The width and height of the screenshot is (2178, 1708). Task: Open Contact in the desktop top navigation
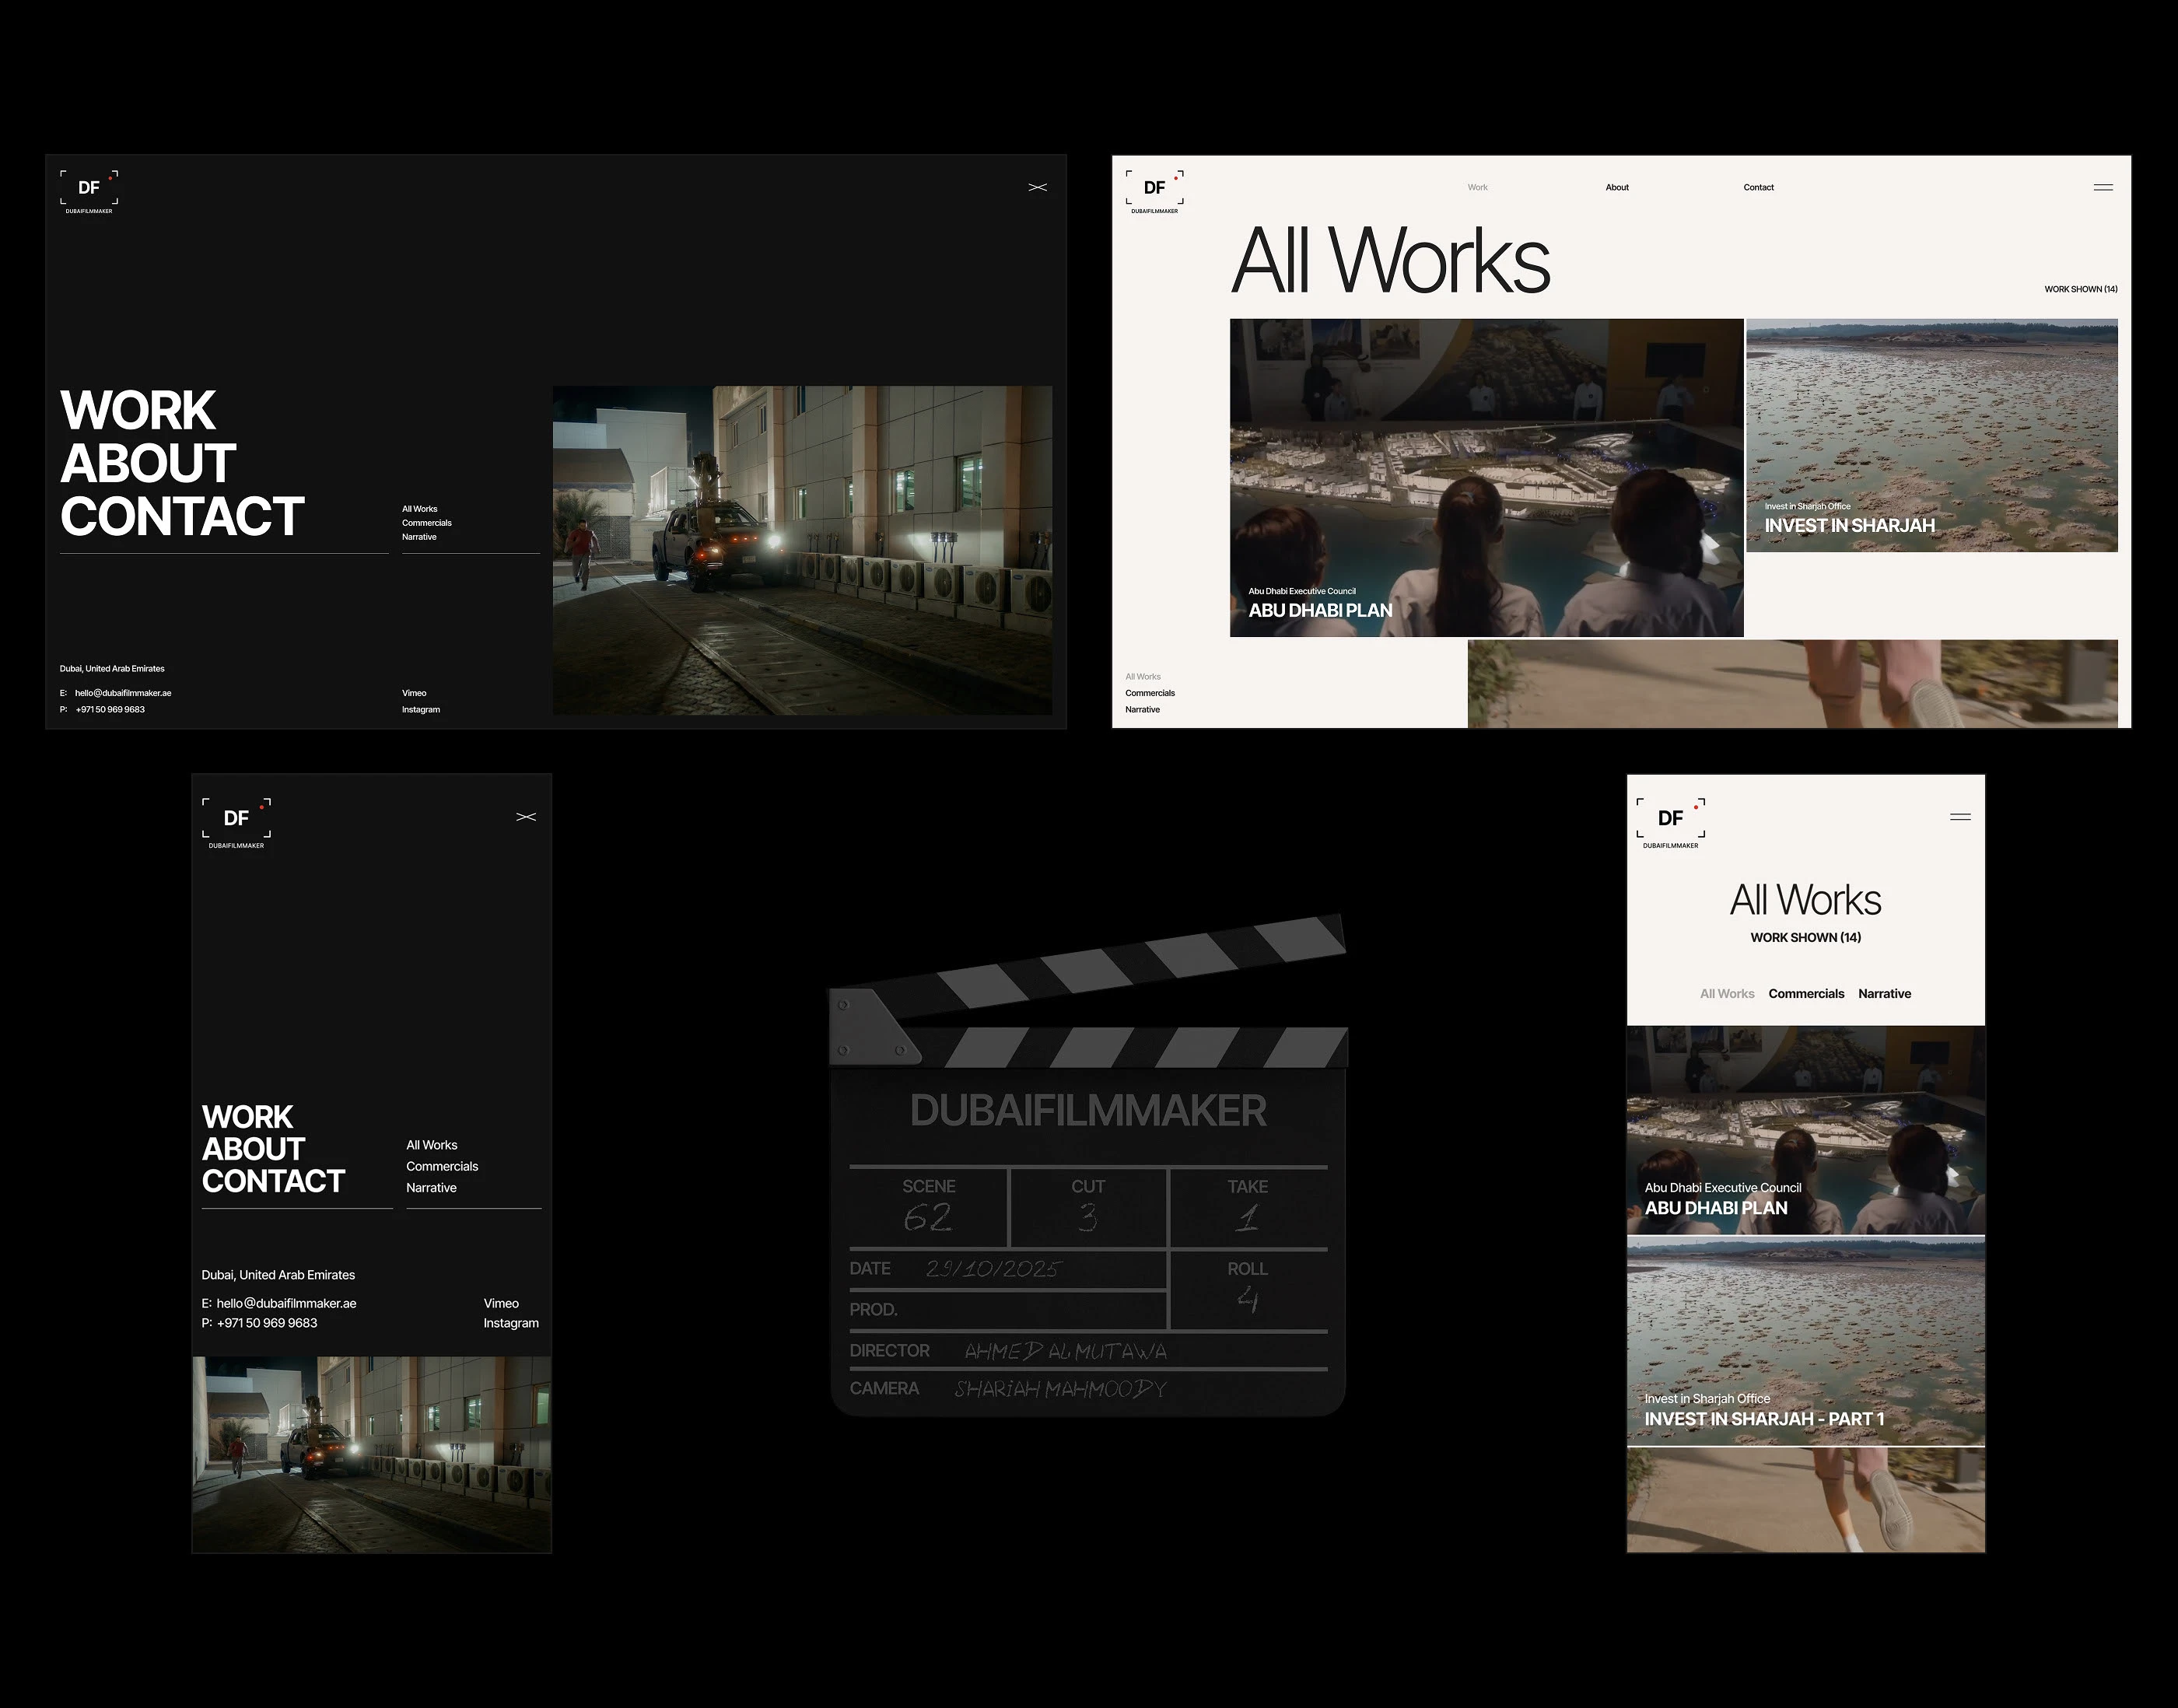(x=1758, y=187)
